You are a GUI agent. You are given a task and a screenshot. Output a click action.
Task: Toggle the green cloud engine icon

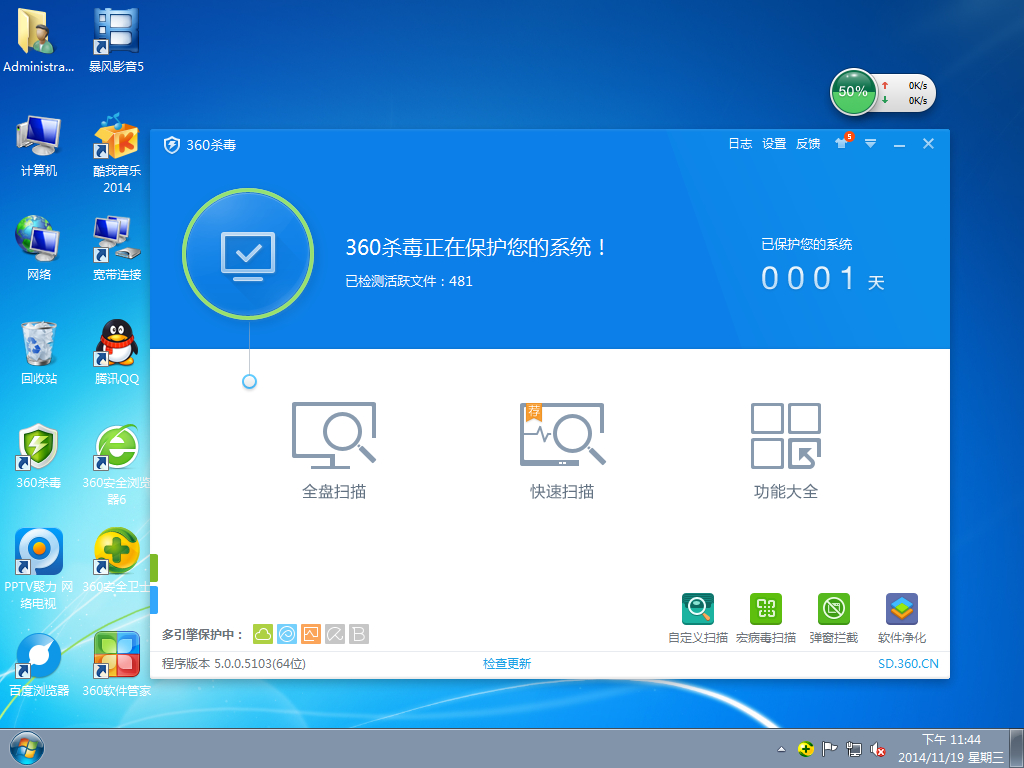[x=263, y=633]
